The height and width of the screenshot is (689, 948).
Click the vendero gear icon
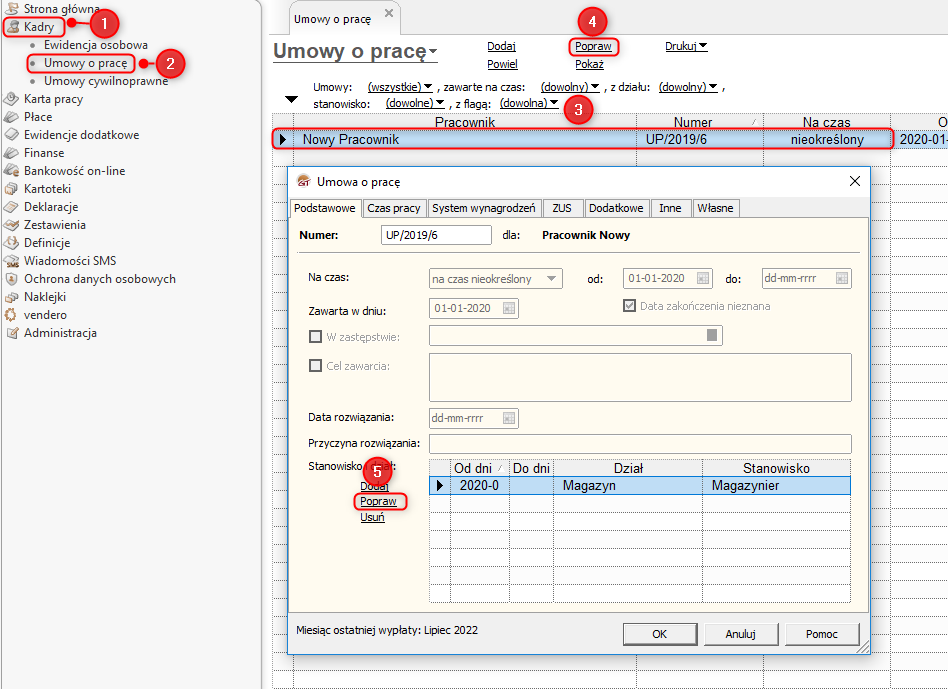click(12, 315)
